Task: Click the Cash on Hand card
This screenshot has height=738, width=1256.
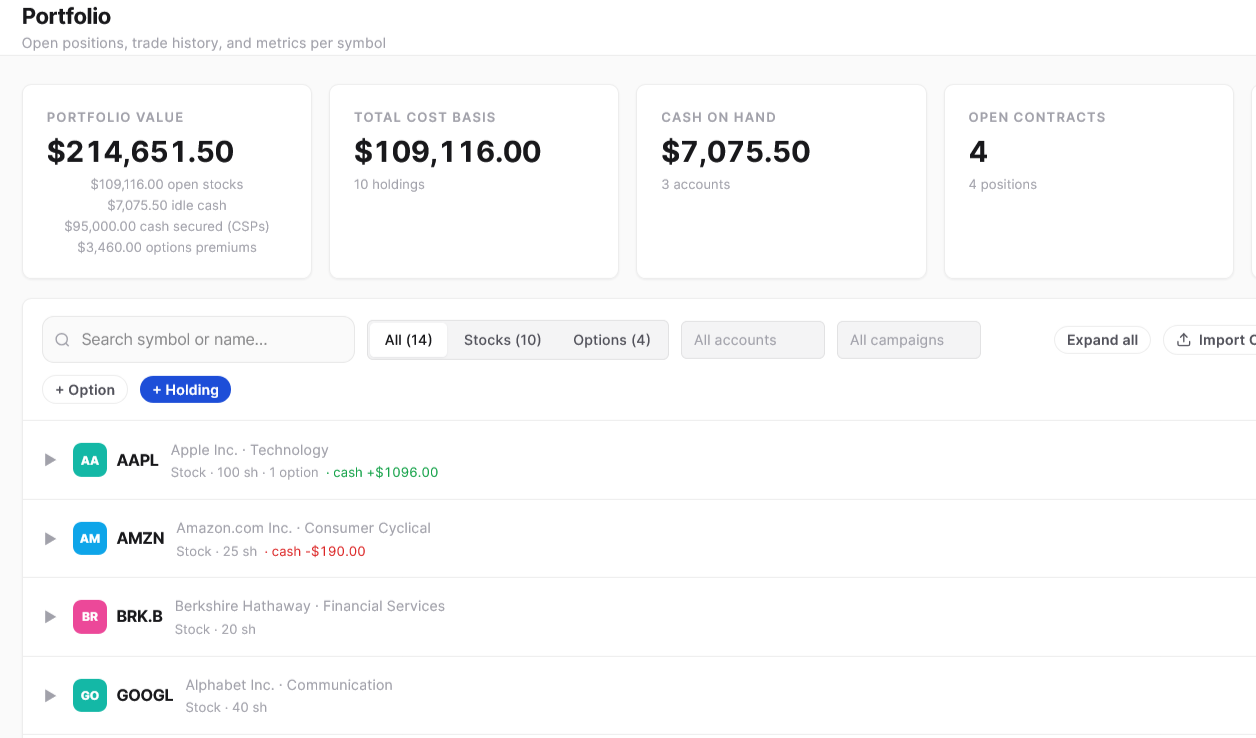Action: 781,181
